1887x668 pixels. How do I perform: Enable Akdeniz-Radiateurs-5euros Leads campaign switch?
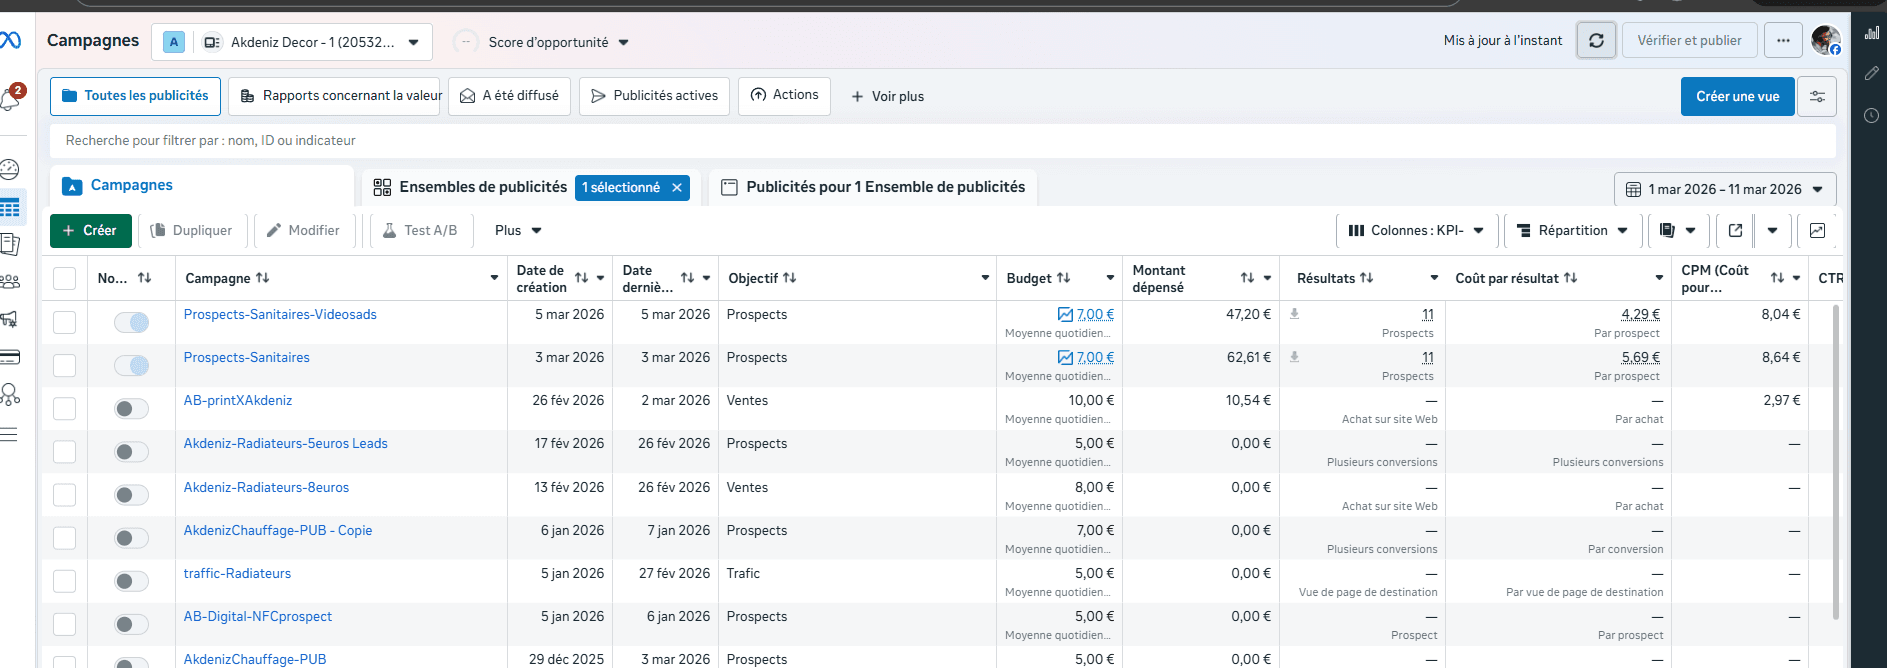132,452
